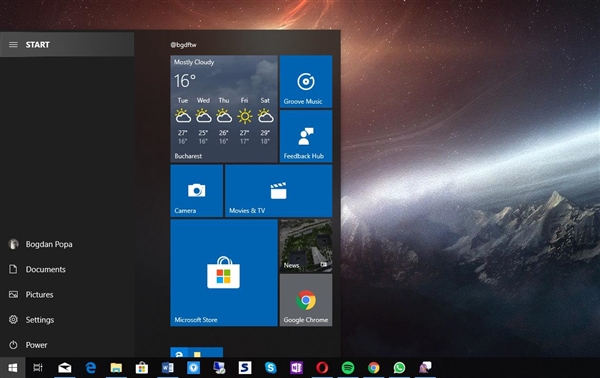This screenshot has width=600, height=378.
Task: Open Pictures from the Start sidebar
Action: tap(67, 295)
